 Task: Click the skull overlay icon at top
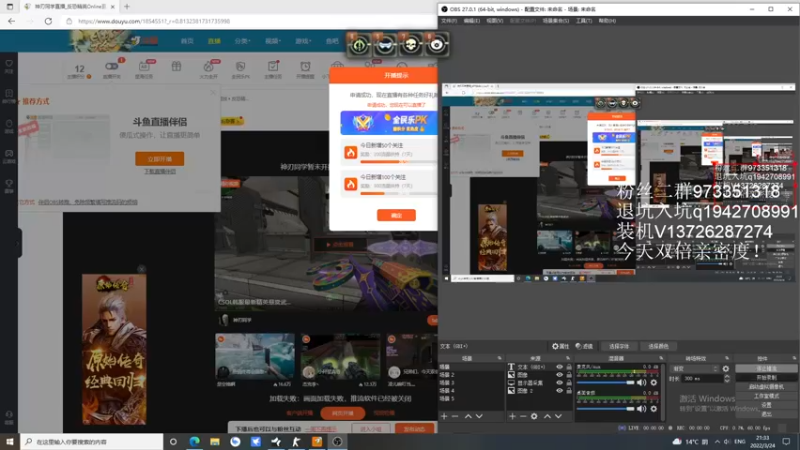(410, 45)
